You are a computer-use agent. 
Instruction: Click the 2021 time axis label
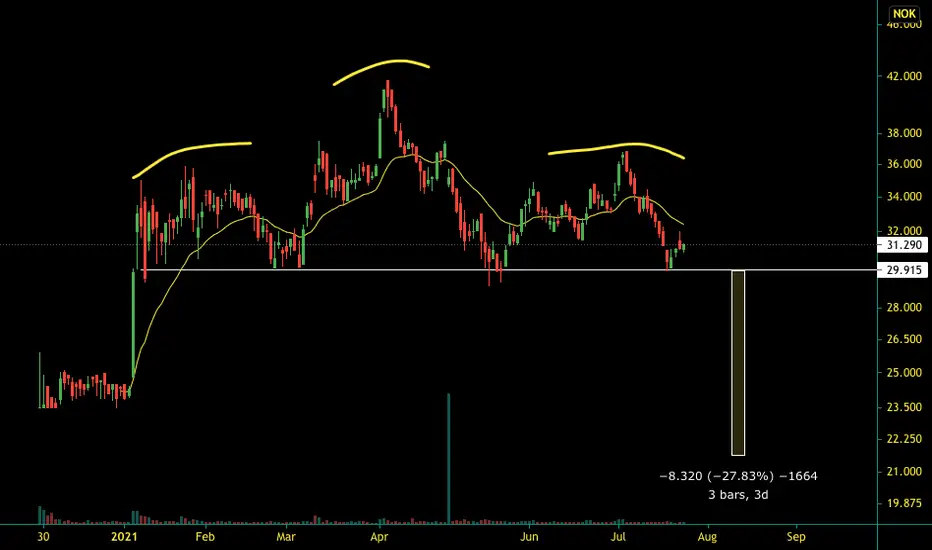point(124,537)
